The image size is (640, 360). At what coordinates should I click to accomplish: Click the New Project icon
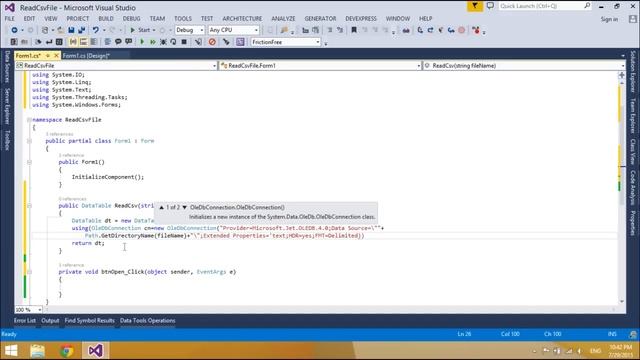[45, 30]
